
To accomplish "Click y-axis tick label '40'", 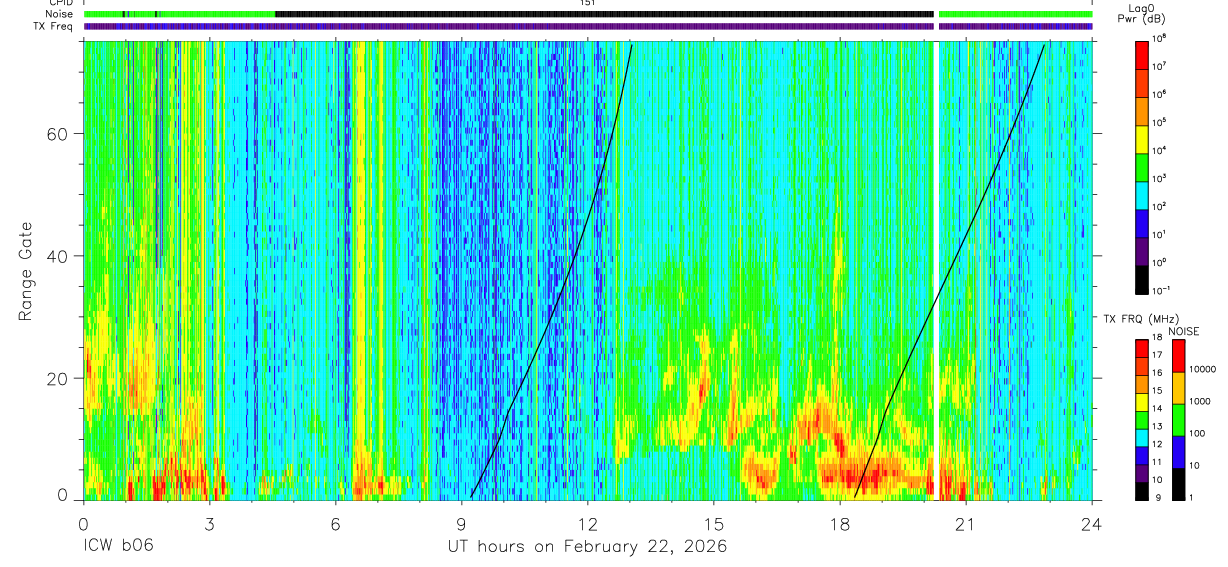I will (56, 256).
